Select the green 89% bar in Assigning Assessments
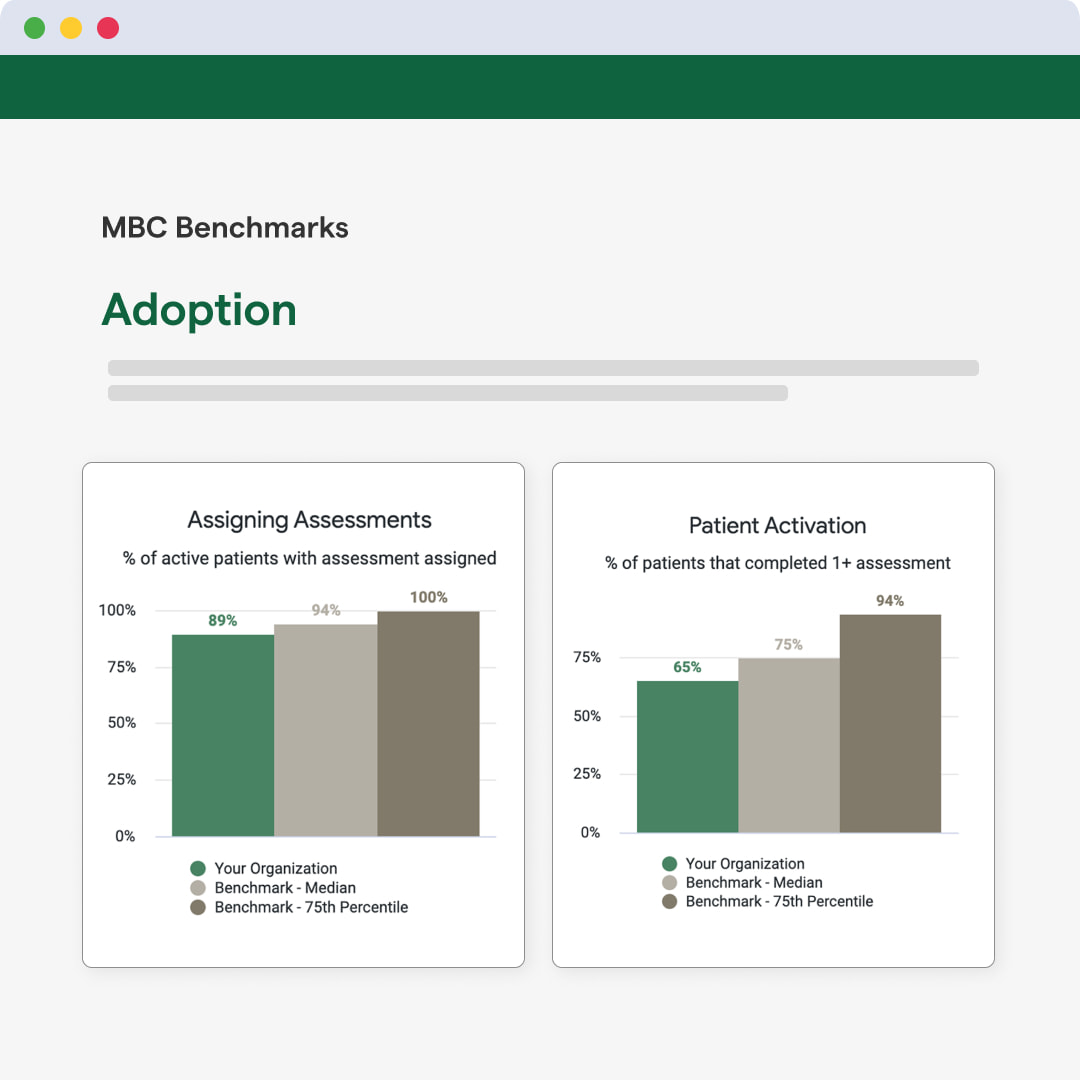The width and height of the screenshot is (1080, 1080). (x=223, y=735)
